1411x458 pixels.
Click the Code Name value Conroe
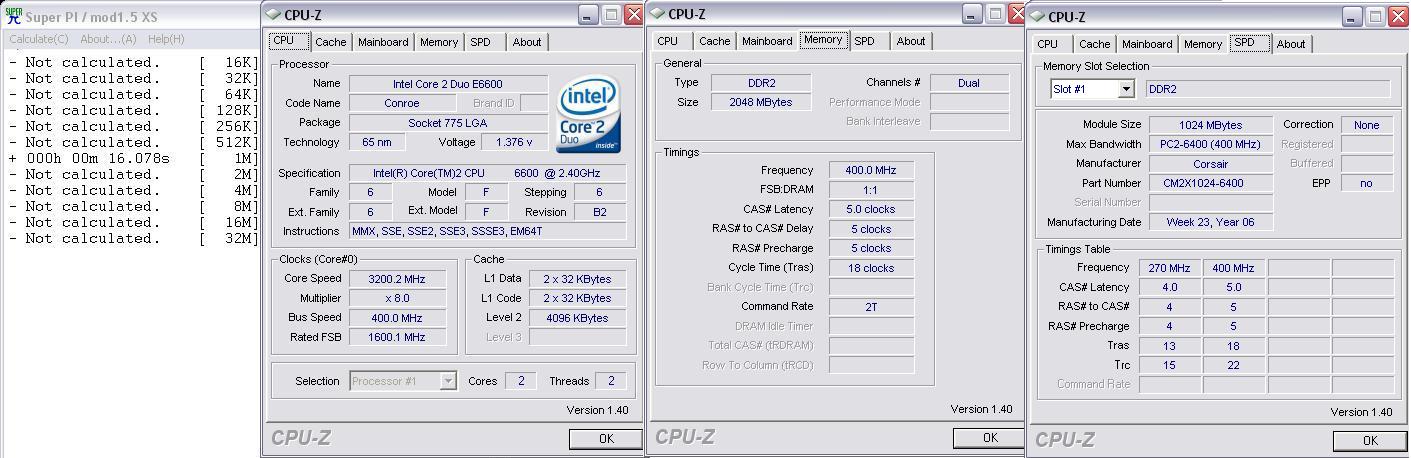click(401, 103)
